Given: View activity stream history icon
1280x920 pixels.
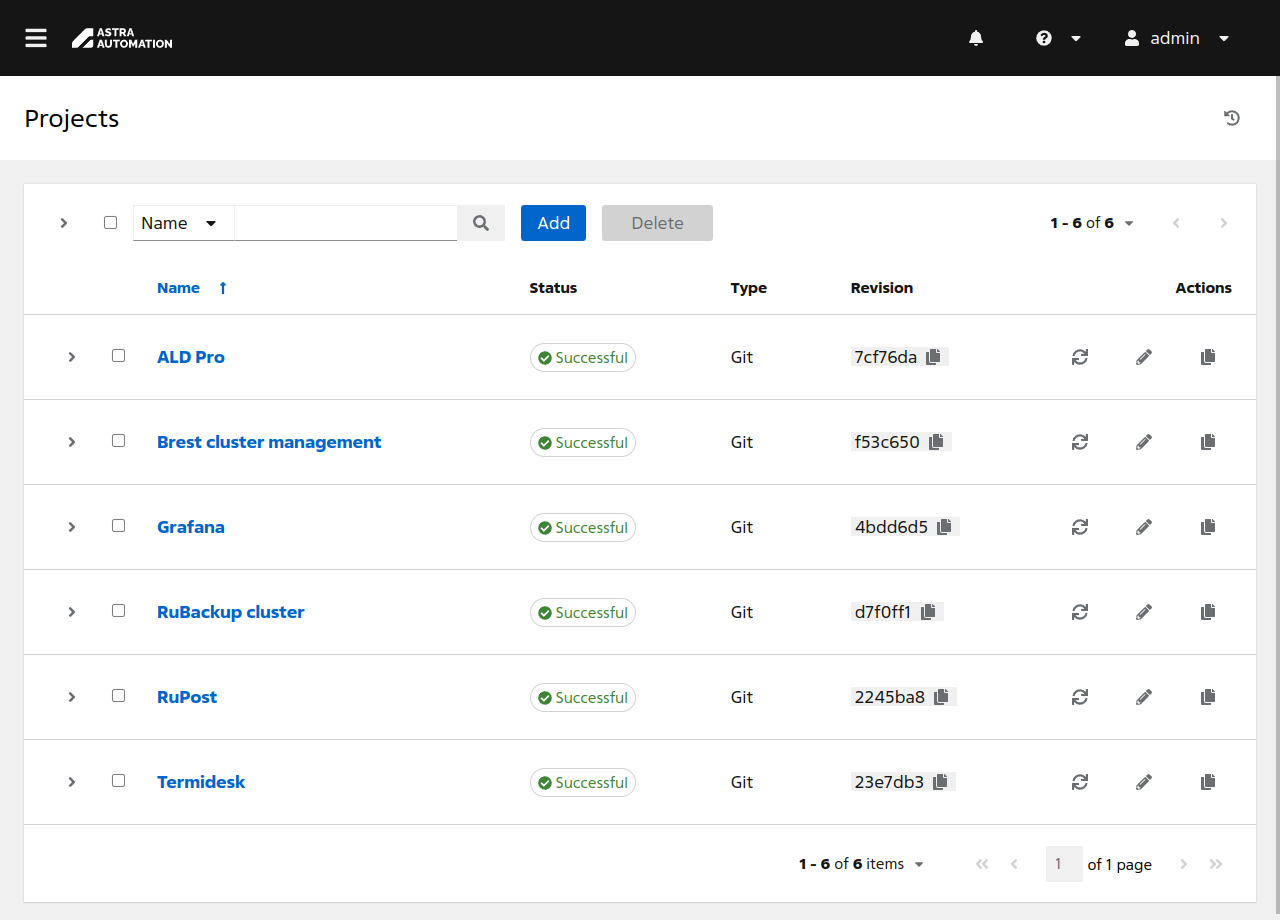Looking at the screenshot, I should pyautogui.click(x=1232, y=118).
